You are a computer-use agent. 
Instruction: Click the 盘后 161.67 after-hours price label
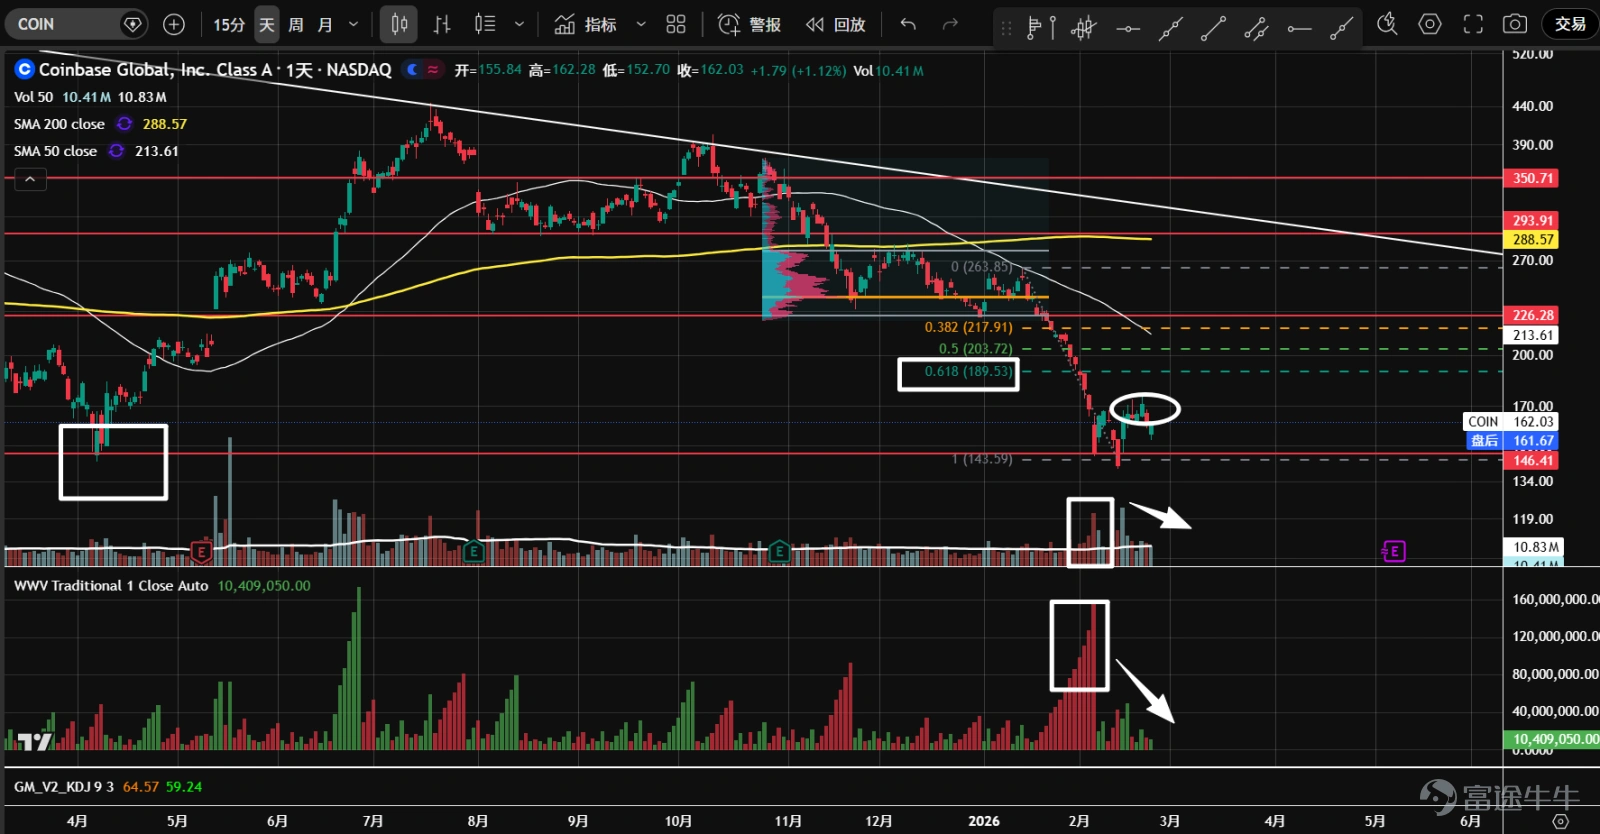click(x=1512, y=441)
